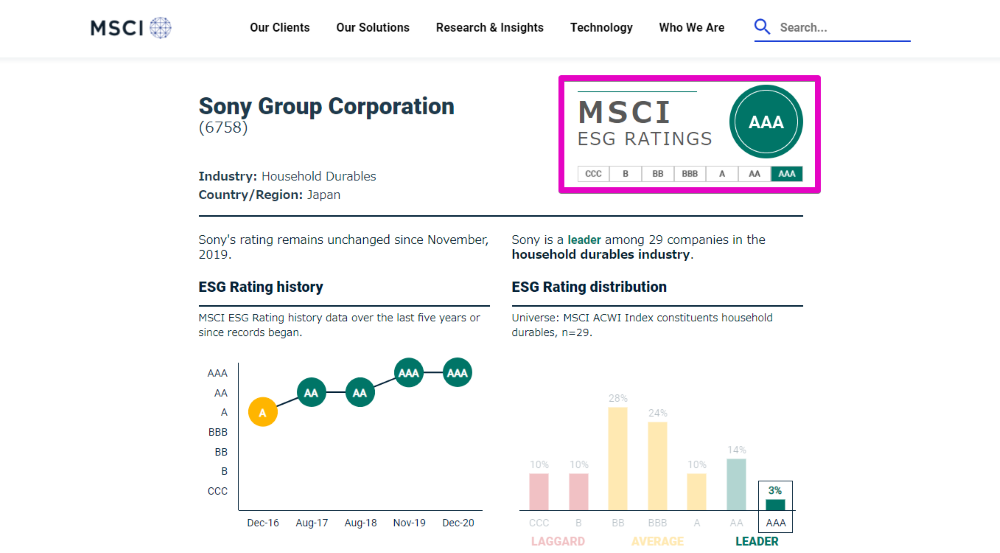Click the 'Japan' country text
The width and height of the screenshot is (1000, 553).
coord(323,195)
